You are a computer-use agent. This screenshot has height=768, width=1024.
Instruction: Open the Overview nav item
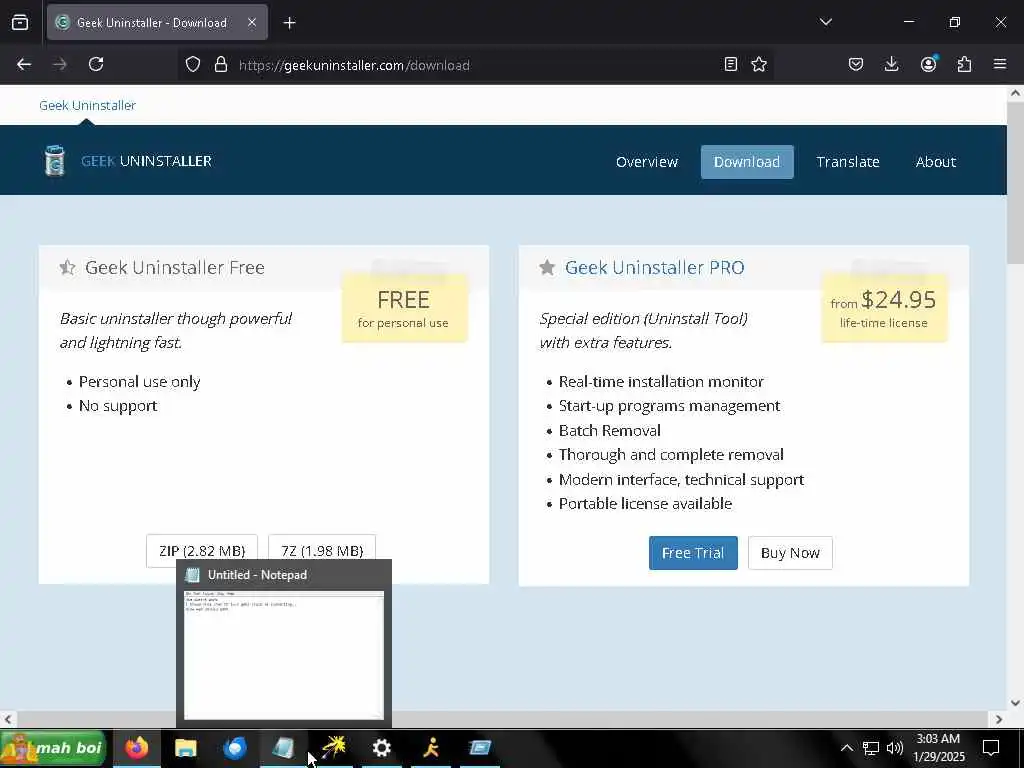click(647, 162)
